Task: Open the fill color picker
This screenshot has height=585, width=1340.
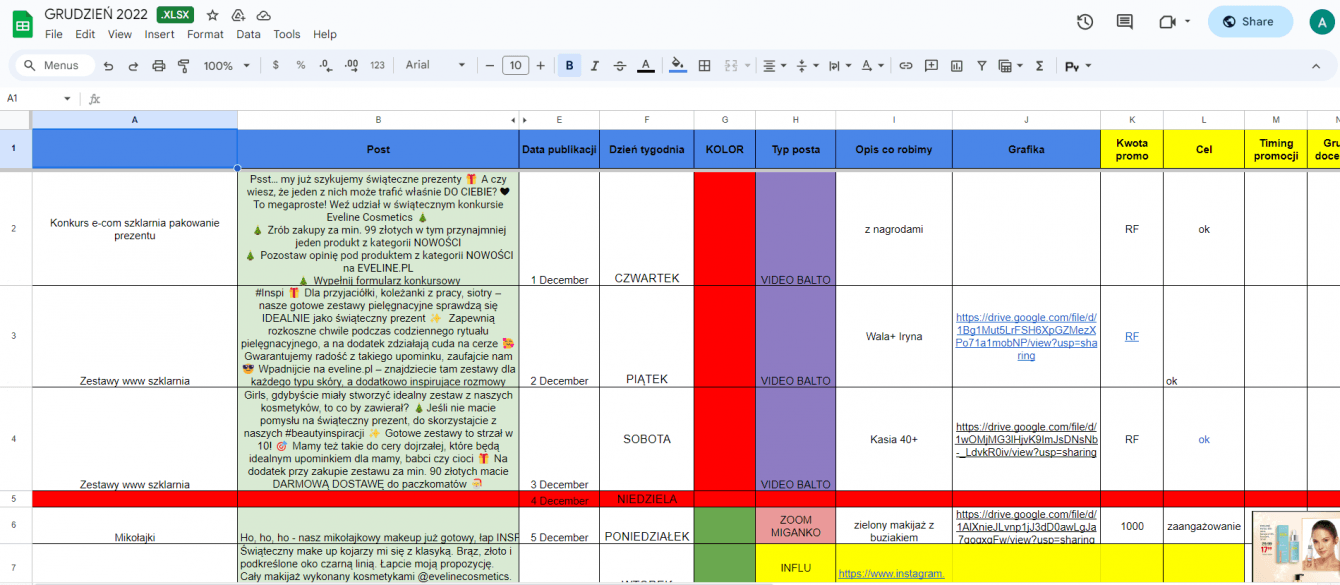Action: coord(678,66)
